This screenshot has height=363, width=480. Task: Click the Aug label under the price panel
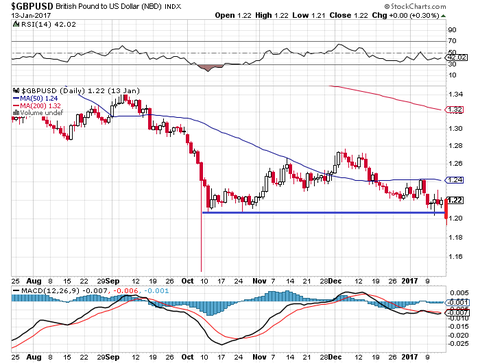[x=33, y=281]
